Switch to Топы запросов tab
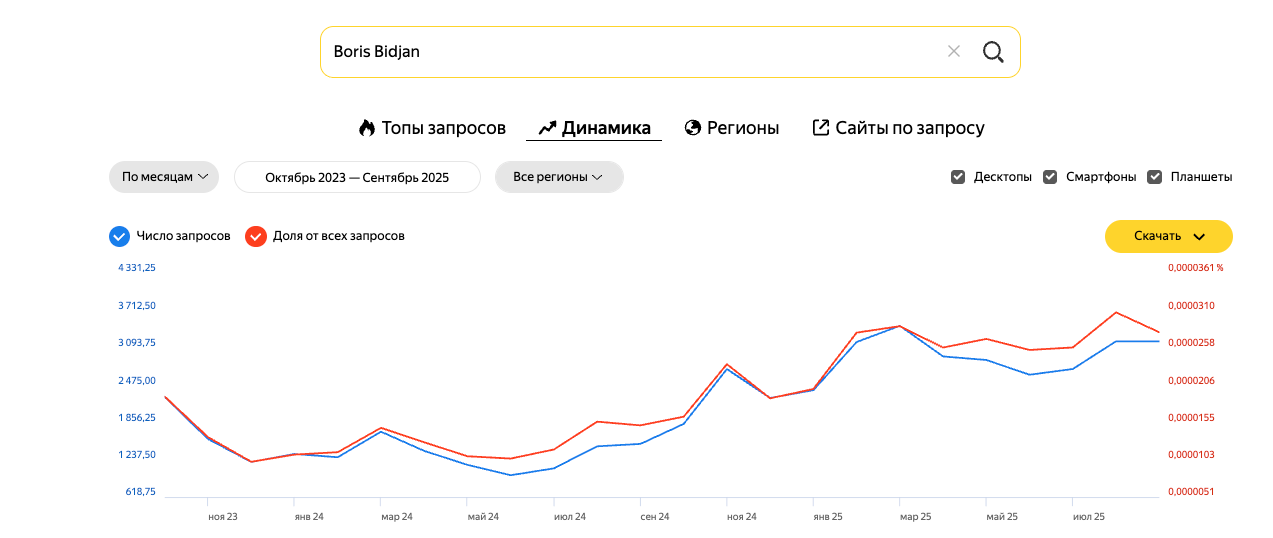The height and width of the screenshot is (538, 1273). pos(443,128)
